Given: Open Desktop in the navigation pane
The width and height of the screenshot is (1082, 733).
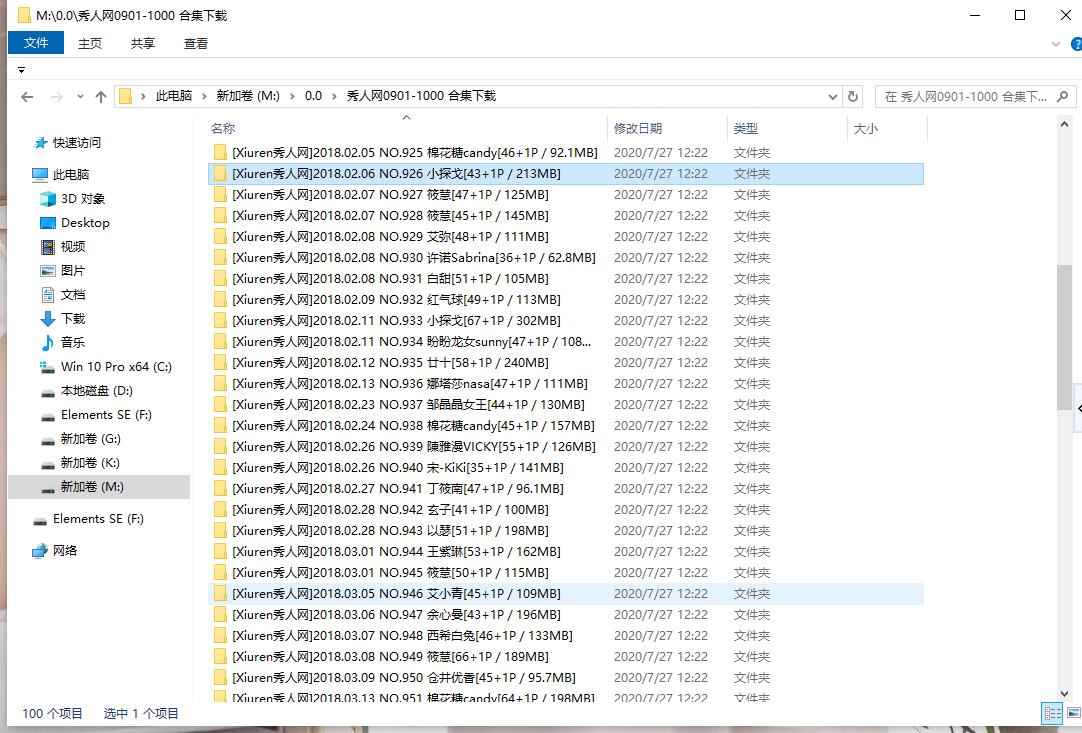Looking at the screenshot, I should (85, 223).
